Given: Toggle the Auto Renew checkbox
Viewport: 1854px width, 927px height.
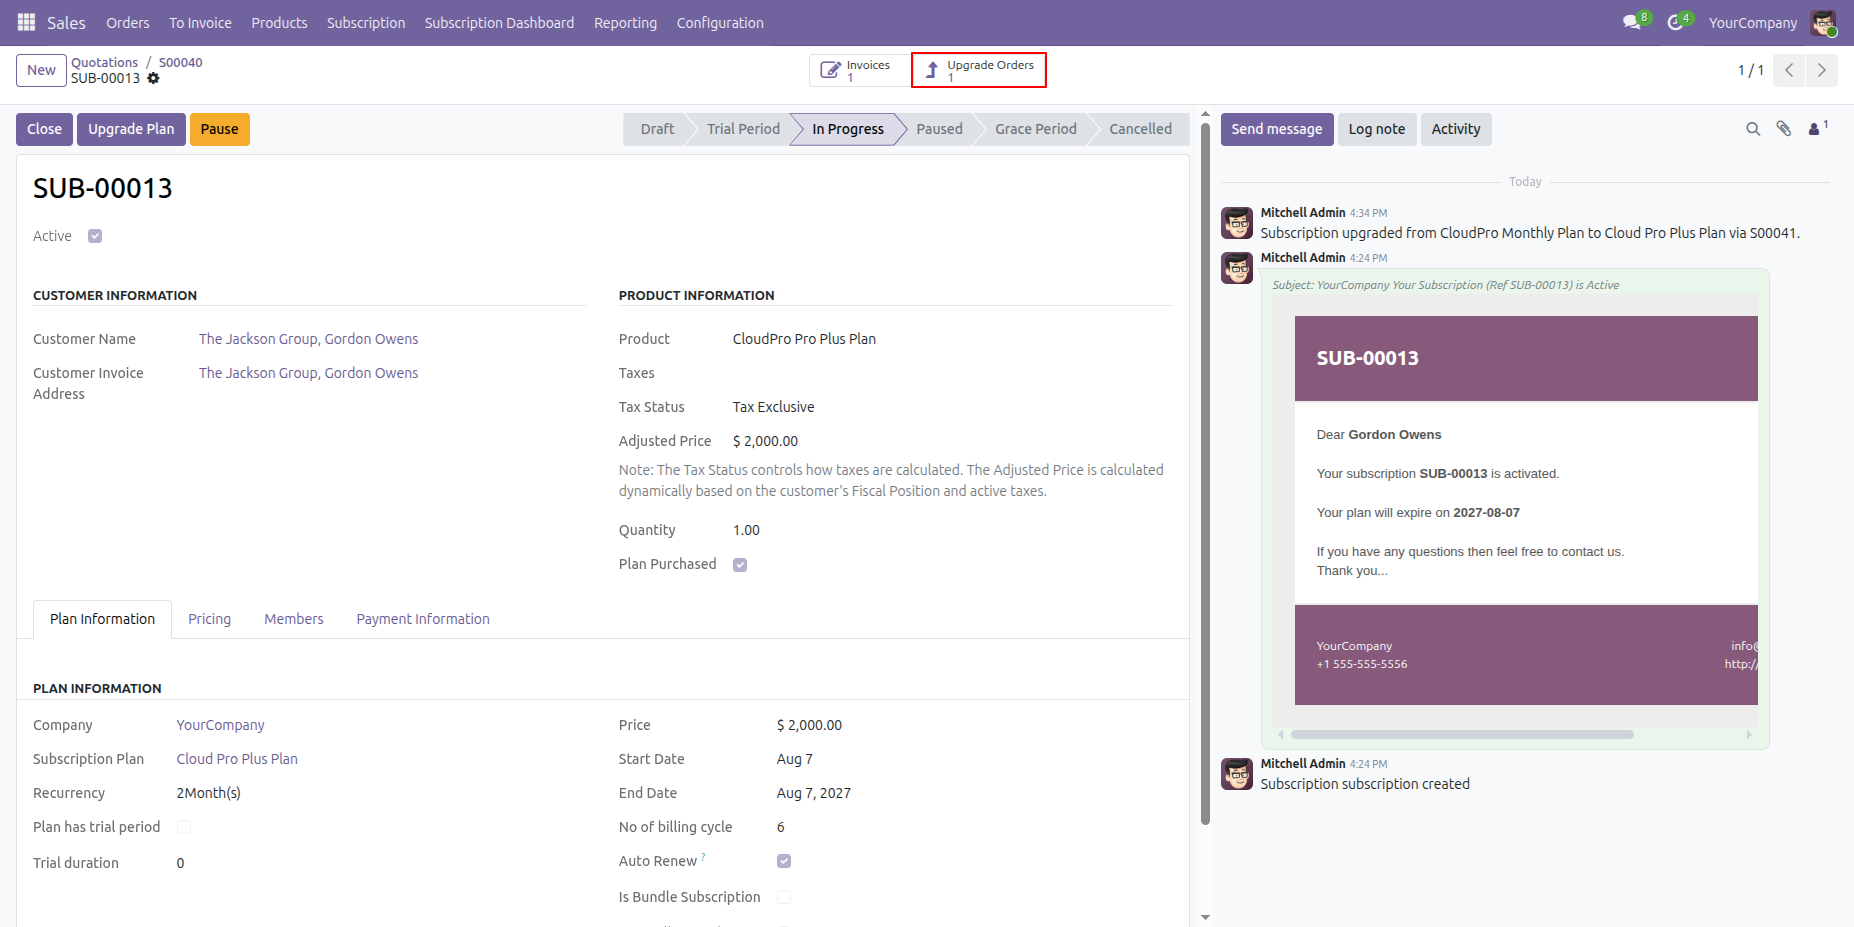Looking at the screenshot, I should [x=784, y=861].
